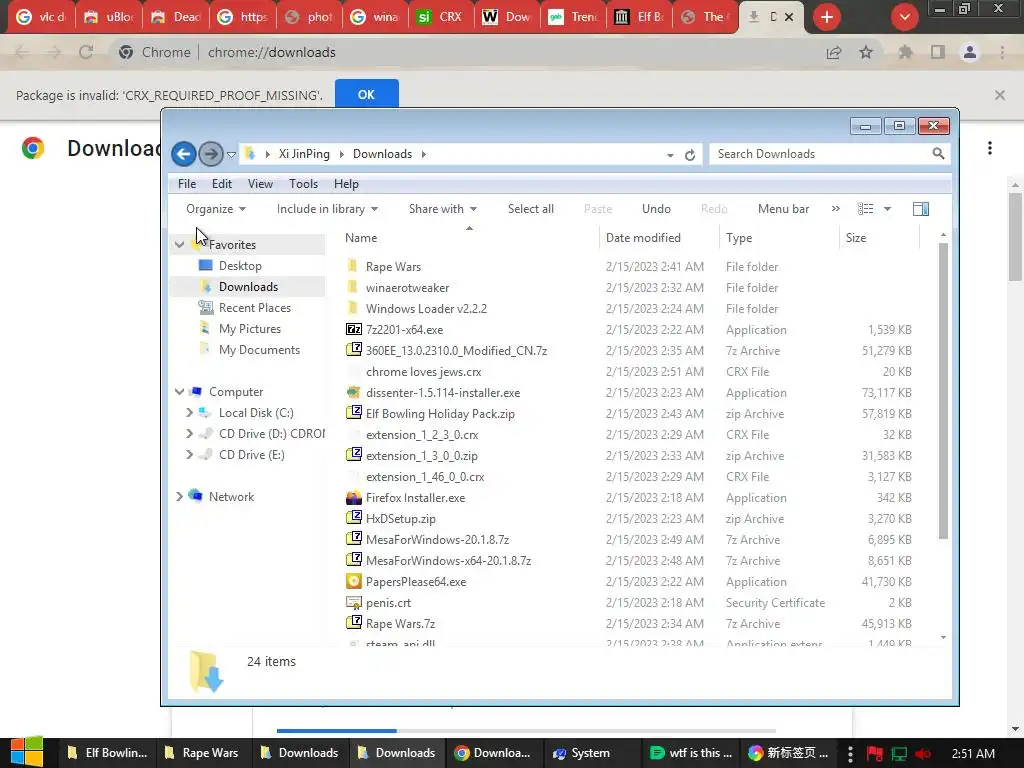
Task: Open downloads page three-dot more actions
Action: click(x=990, y=148)
